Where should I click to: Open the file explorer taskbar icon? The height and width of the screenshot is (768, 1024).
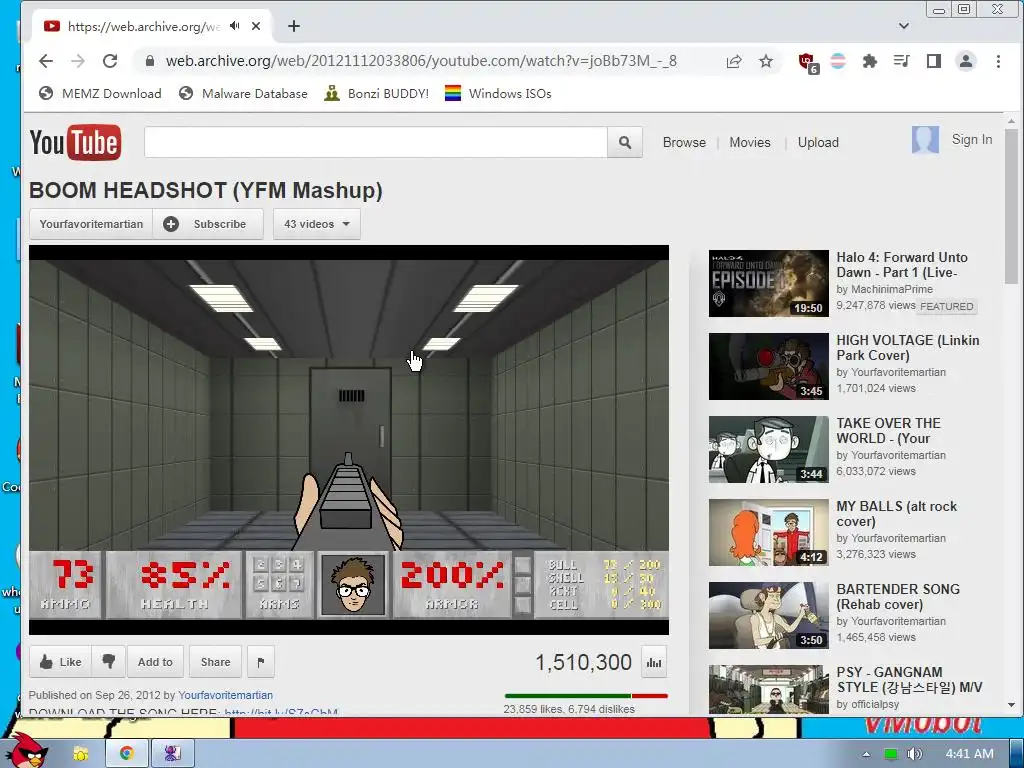[x=81, y=754]
